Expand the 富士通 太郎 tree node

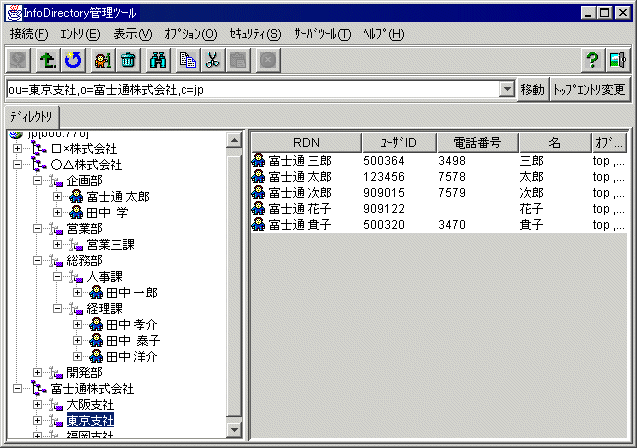[57, 197]
